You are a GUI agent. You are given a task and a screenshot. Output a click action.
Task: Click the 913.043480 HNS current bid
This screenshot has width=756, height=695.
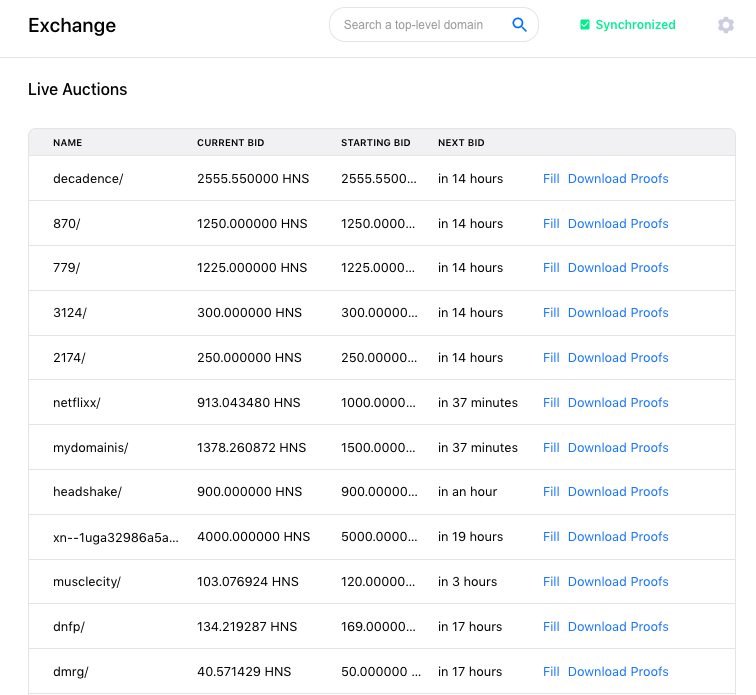249,402
